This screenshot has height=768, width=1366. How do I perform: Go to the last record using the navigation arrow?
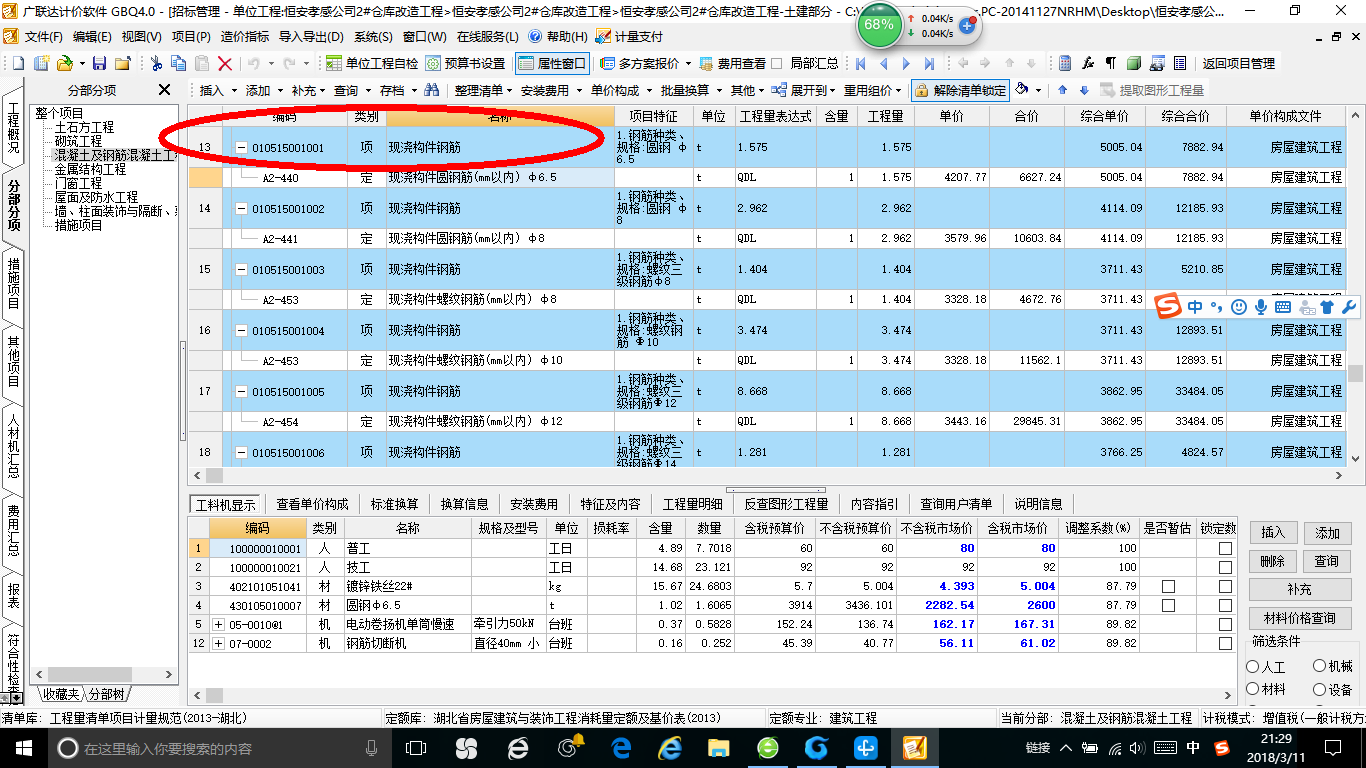930,63
